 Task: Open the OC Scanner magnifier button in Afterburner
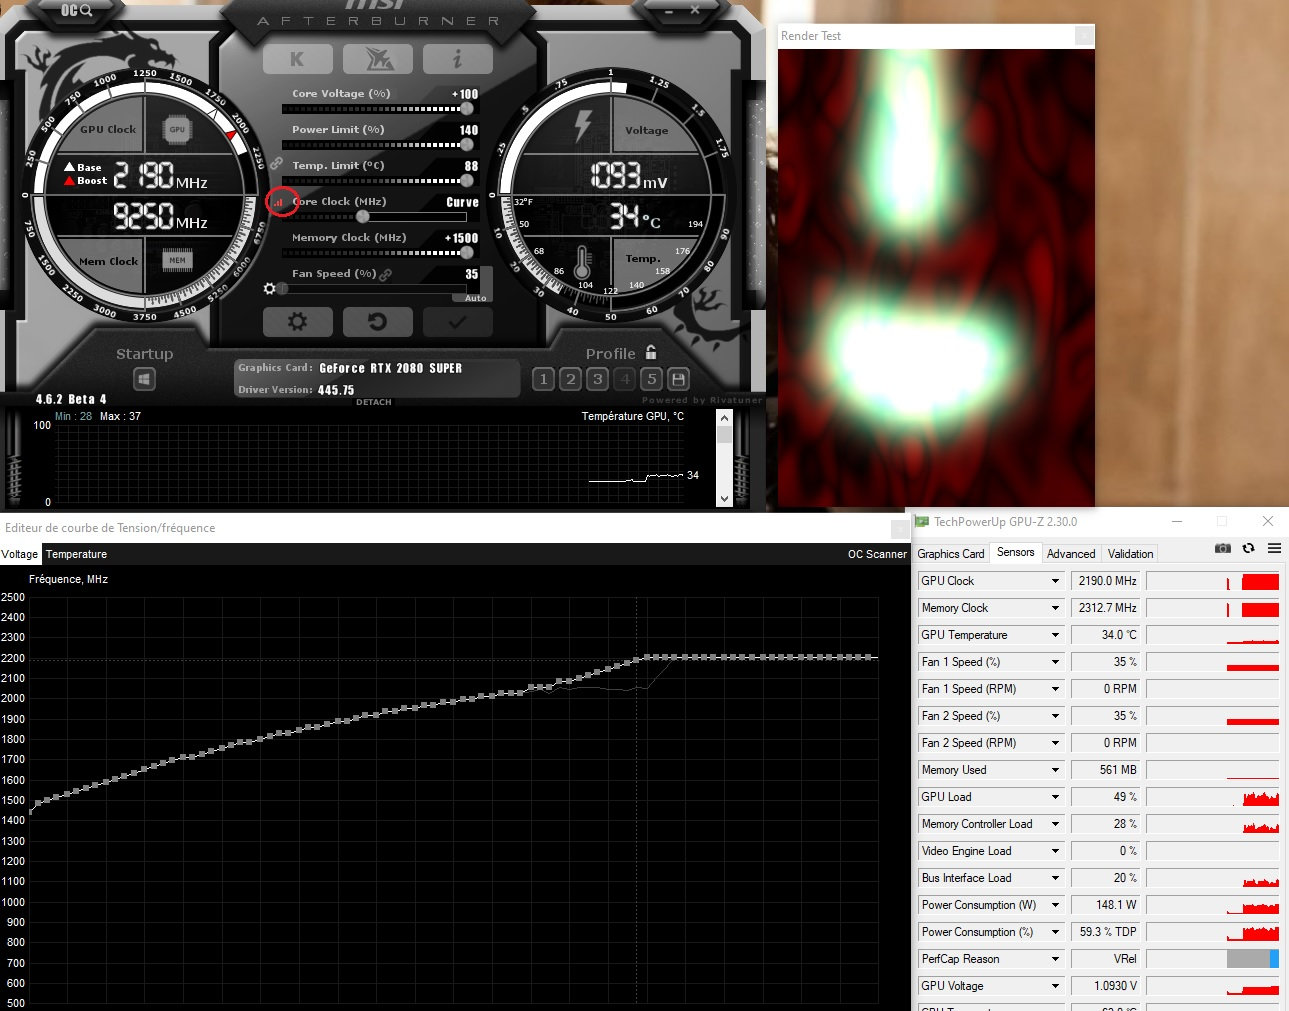[x=77, y=10]
